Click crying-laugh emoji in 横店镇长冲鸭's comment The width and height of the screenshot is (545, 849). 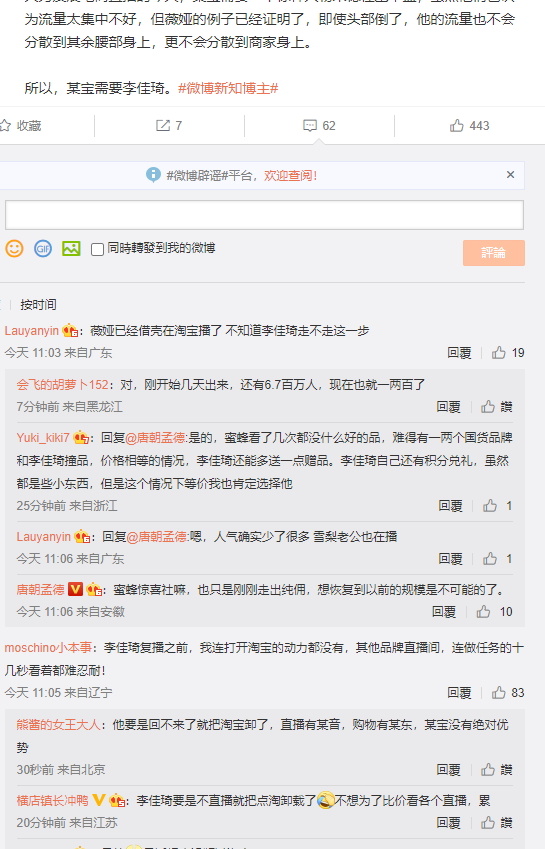325,800
